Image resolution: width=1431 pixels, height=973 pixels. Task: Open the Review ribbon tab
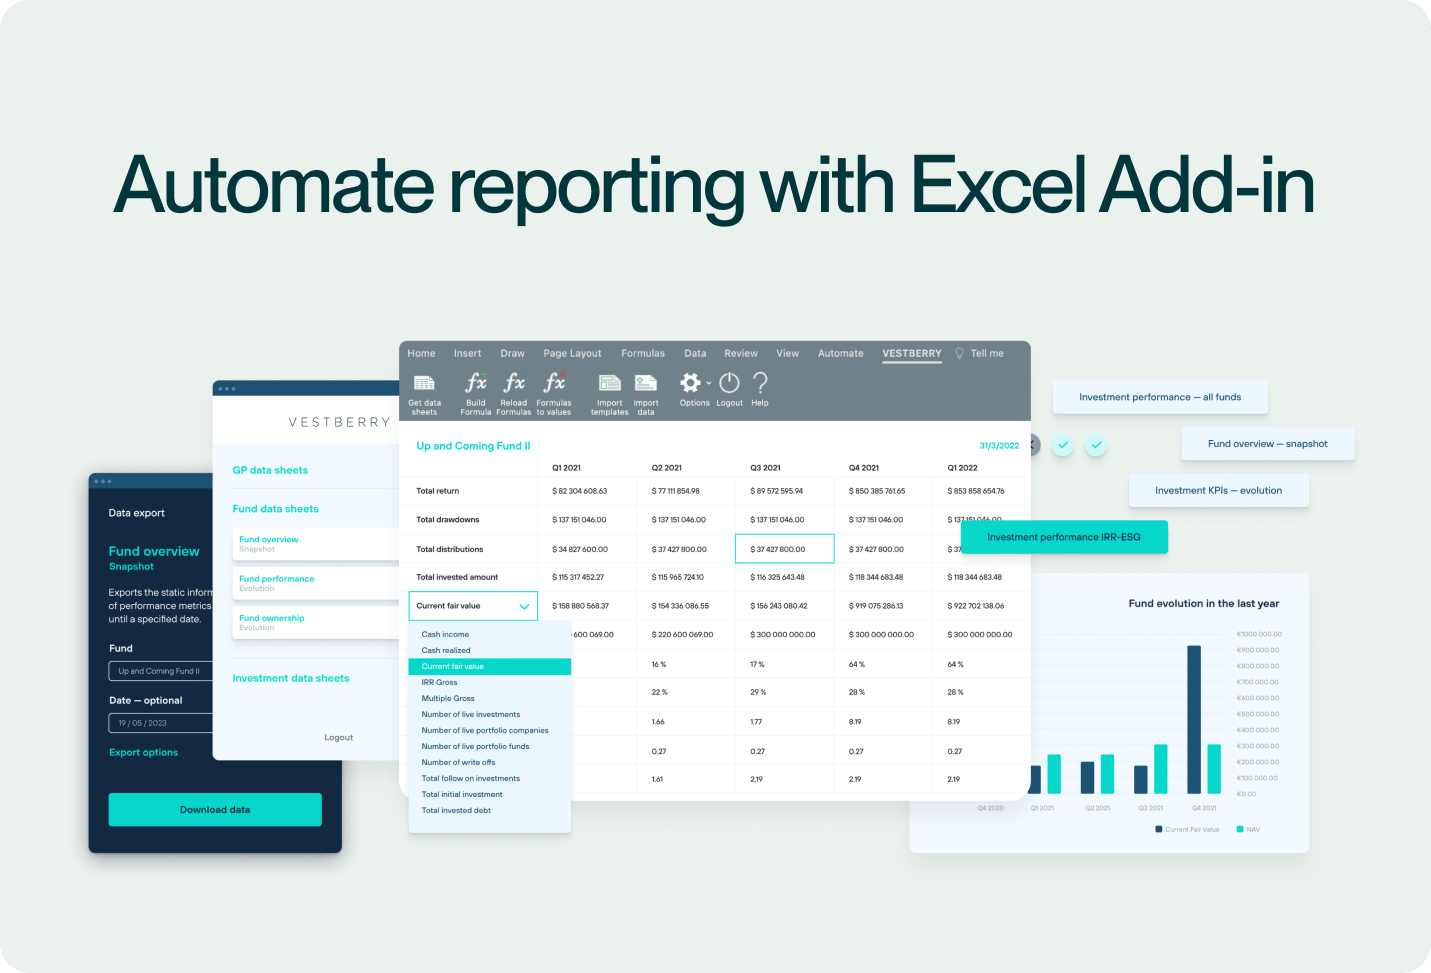point(741,353)
